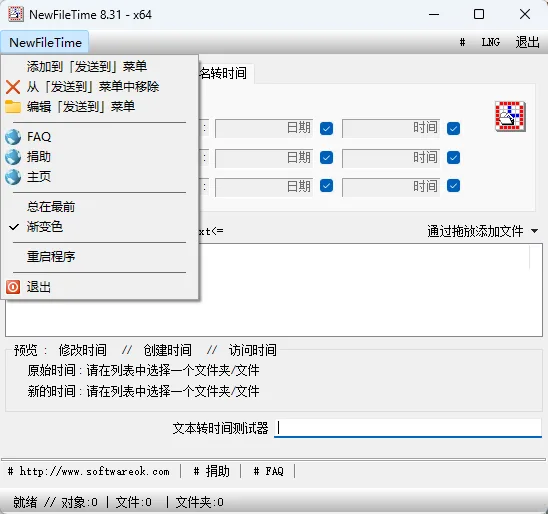Click the red X remove-from-SendTo icon
The image size is (548, 514).
[13, 87]
